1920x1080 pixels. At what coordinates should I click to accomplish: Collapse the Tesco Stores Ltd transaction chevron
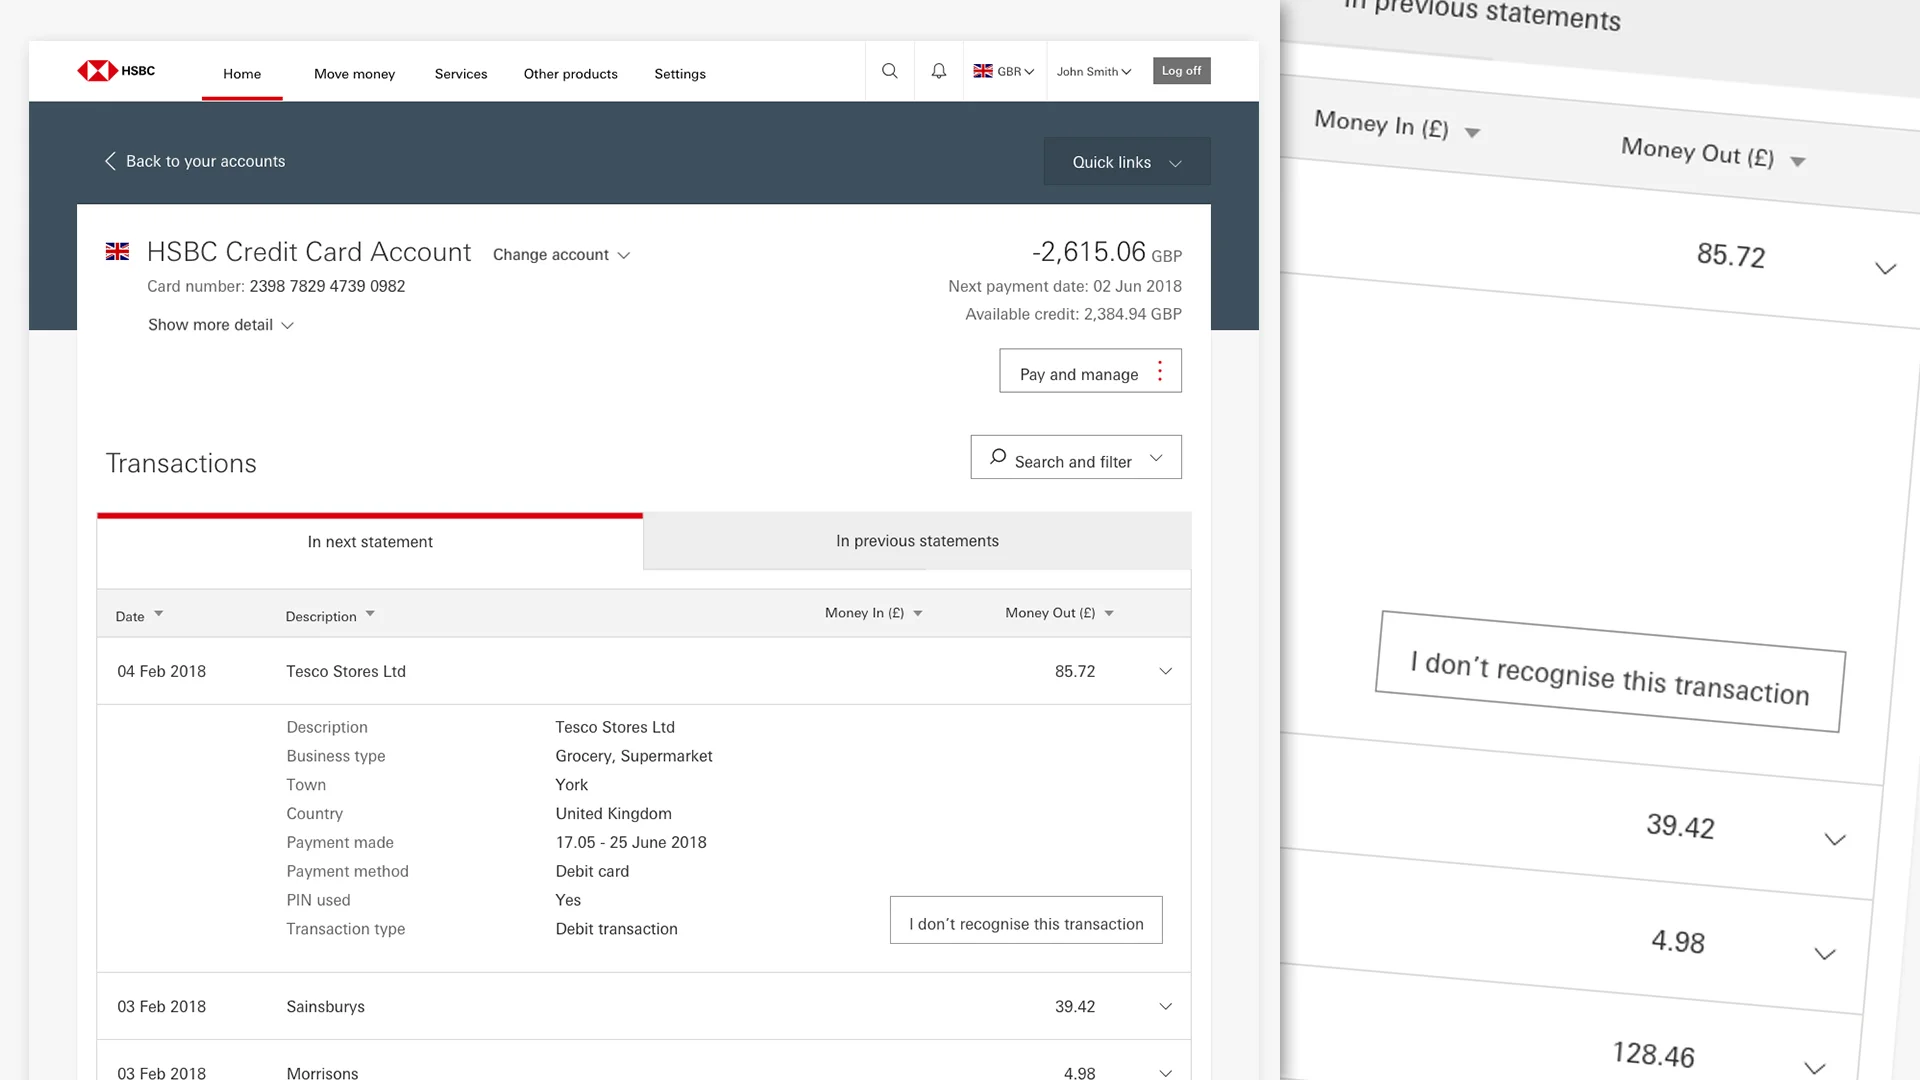click(1165, 671)
